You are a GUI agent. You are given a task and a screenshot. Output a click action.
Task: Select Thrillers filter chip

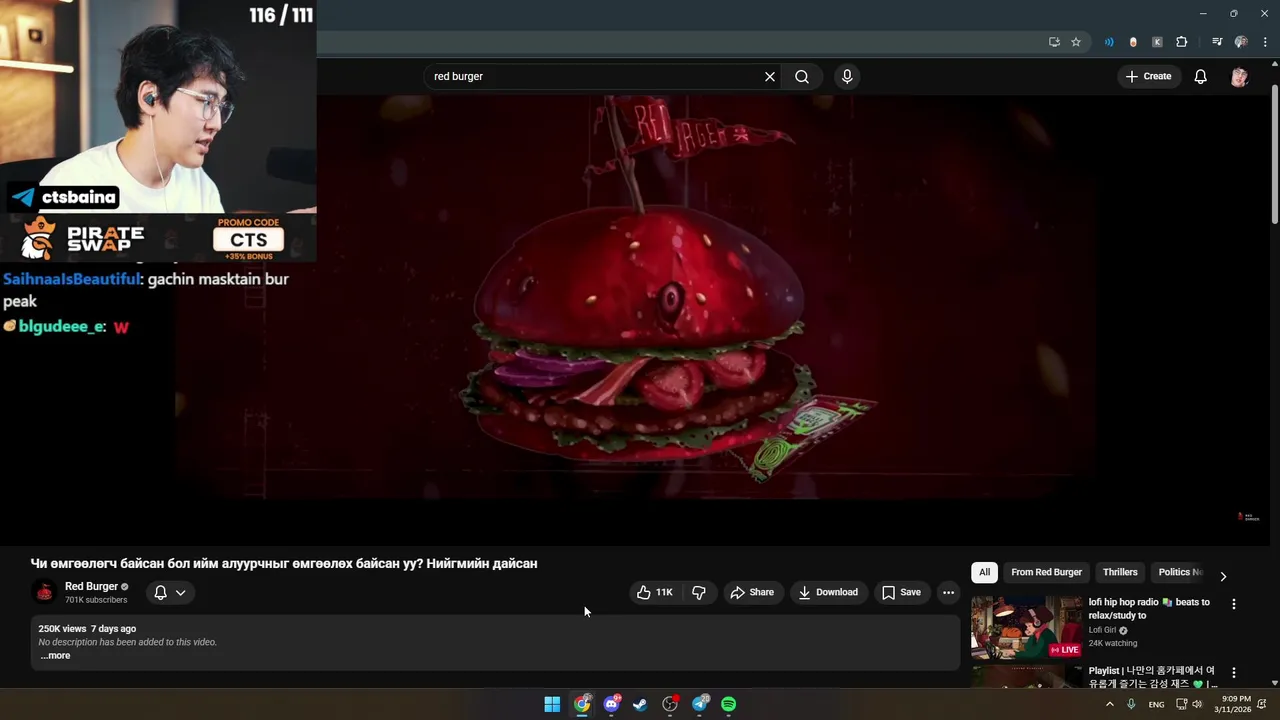tap(1120, 572)
